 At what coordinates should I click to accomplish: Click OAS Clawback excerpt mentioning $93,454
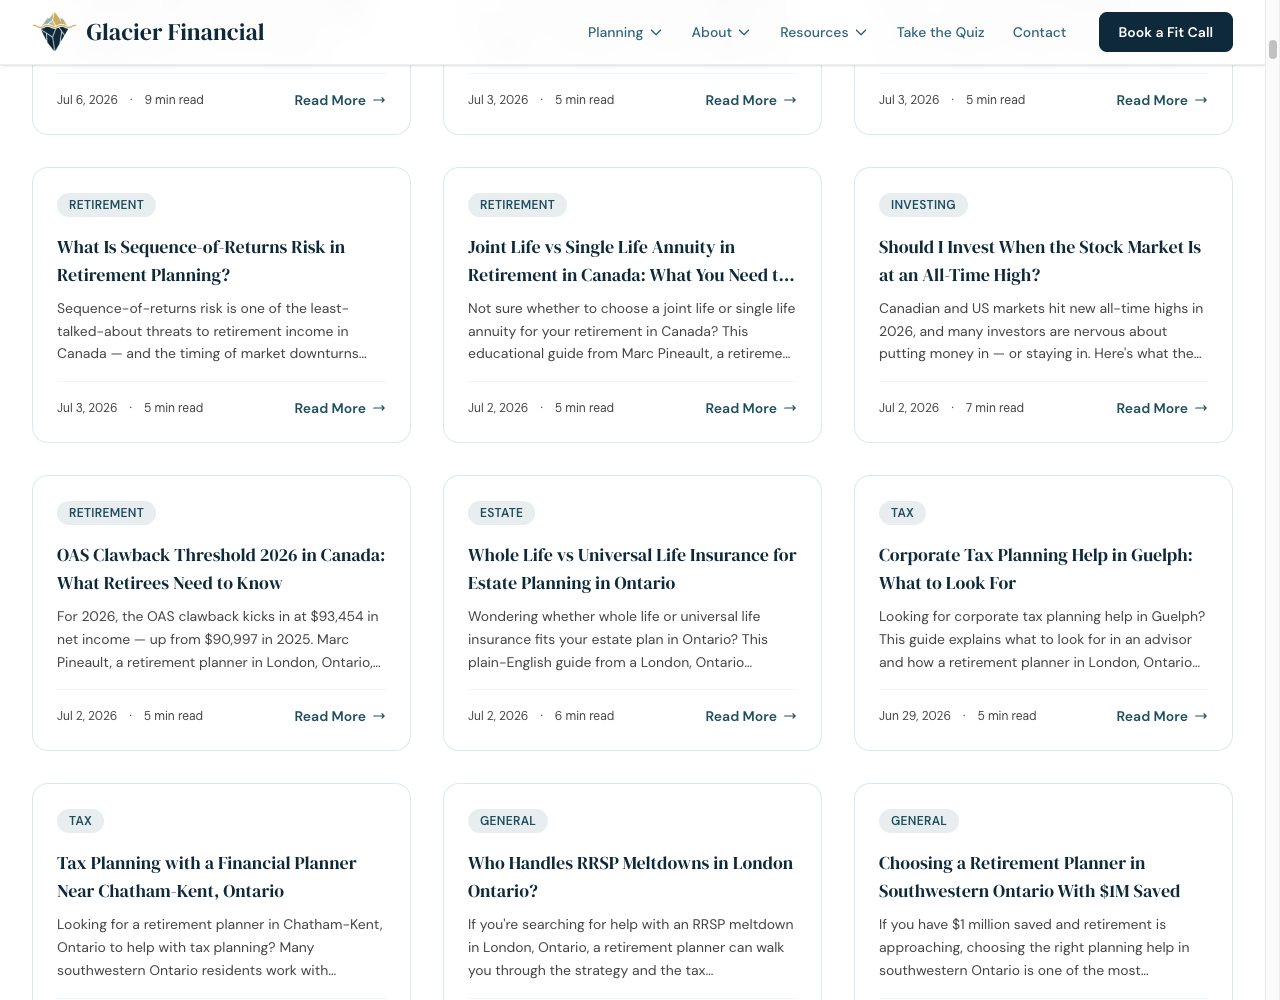219,639
